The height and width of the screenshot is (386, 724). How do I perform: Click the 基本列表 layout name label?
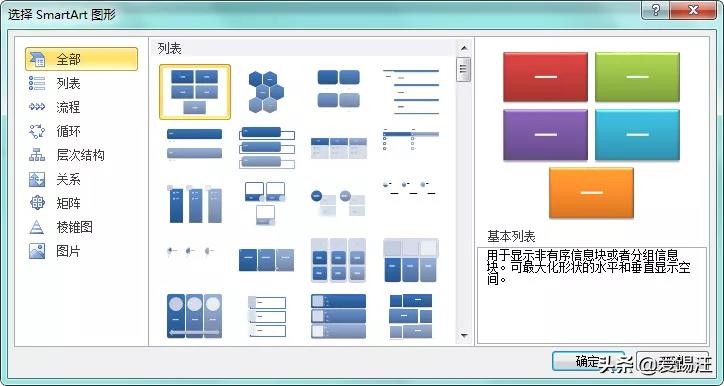pos(511,237)
